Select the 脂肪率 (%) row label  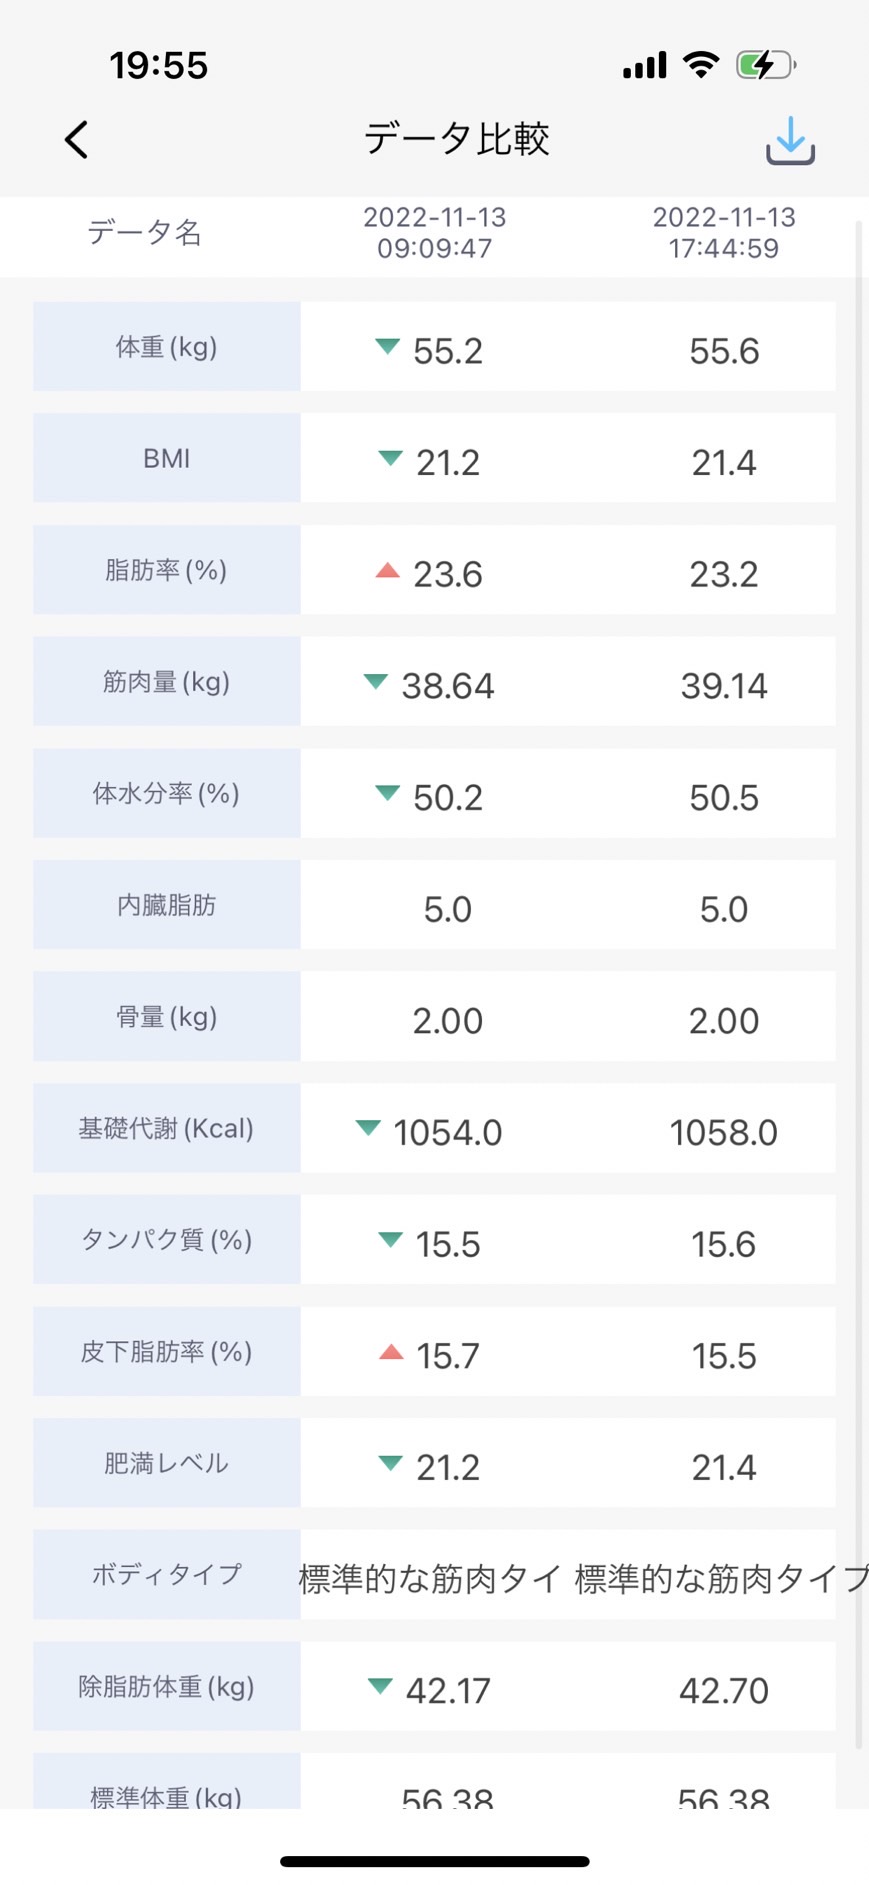pyautogui.click(x=167, y=570)
